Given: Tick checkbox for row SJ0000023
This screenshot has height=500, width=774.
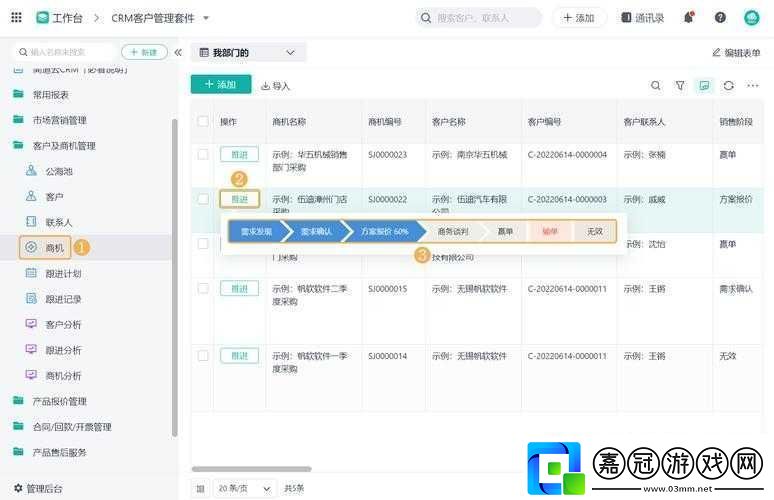Looking at the screenshot, I should (203, 154).
